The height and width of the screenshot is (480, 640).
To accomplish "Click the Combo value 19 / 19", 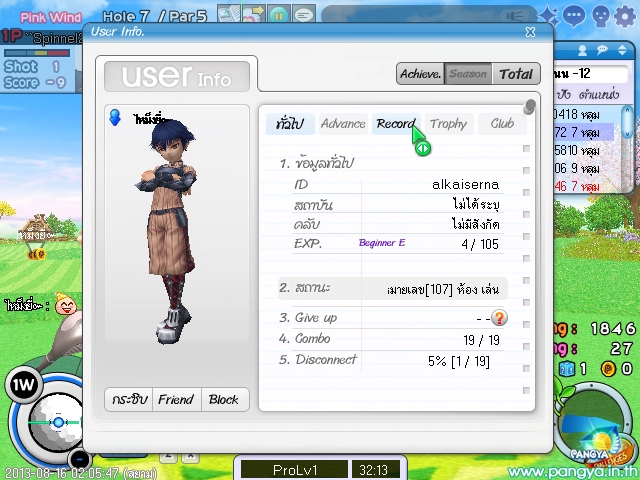I will pos(481,340).
